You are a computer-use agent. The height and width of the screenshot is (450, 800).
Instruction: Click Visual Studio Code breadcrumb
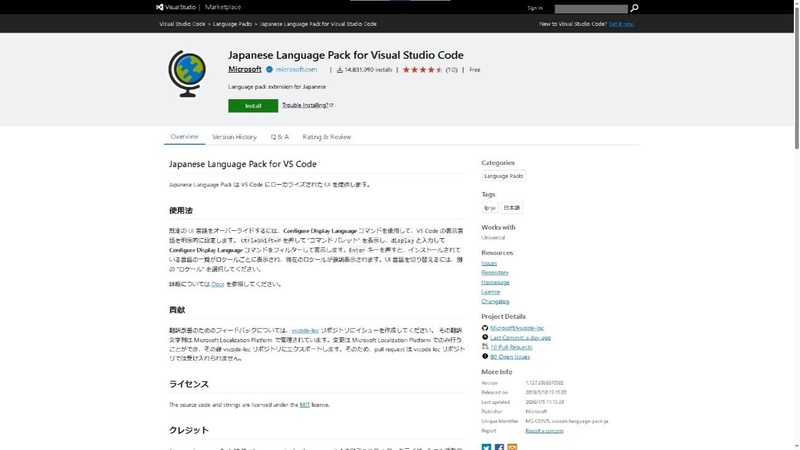coord(182,24)
